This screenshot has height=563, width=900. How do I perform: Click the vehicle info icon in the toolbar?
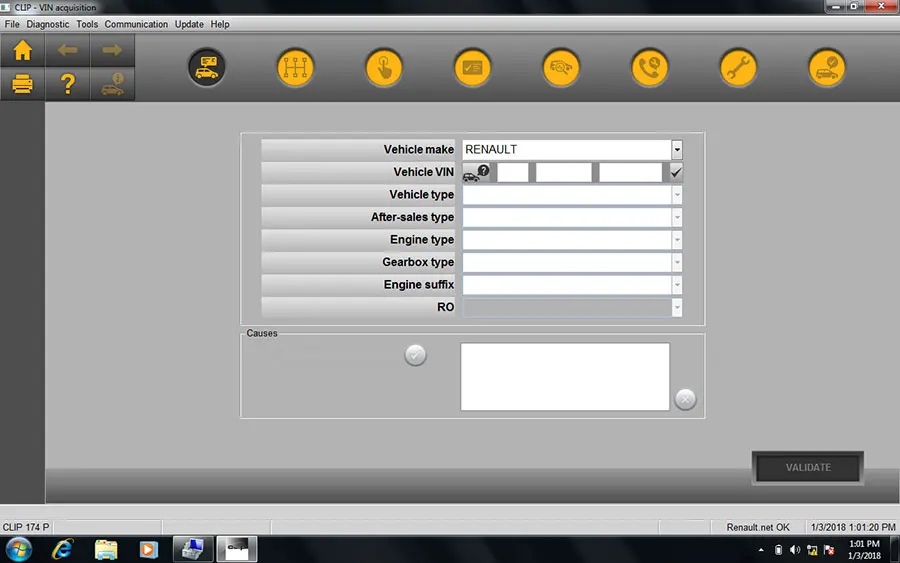click(x=112, y=84)
